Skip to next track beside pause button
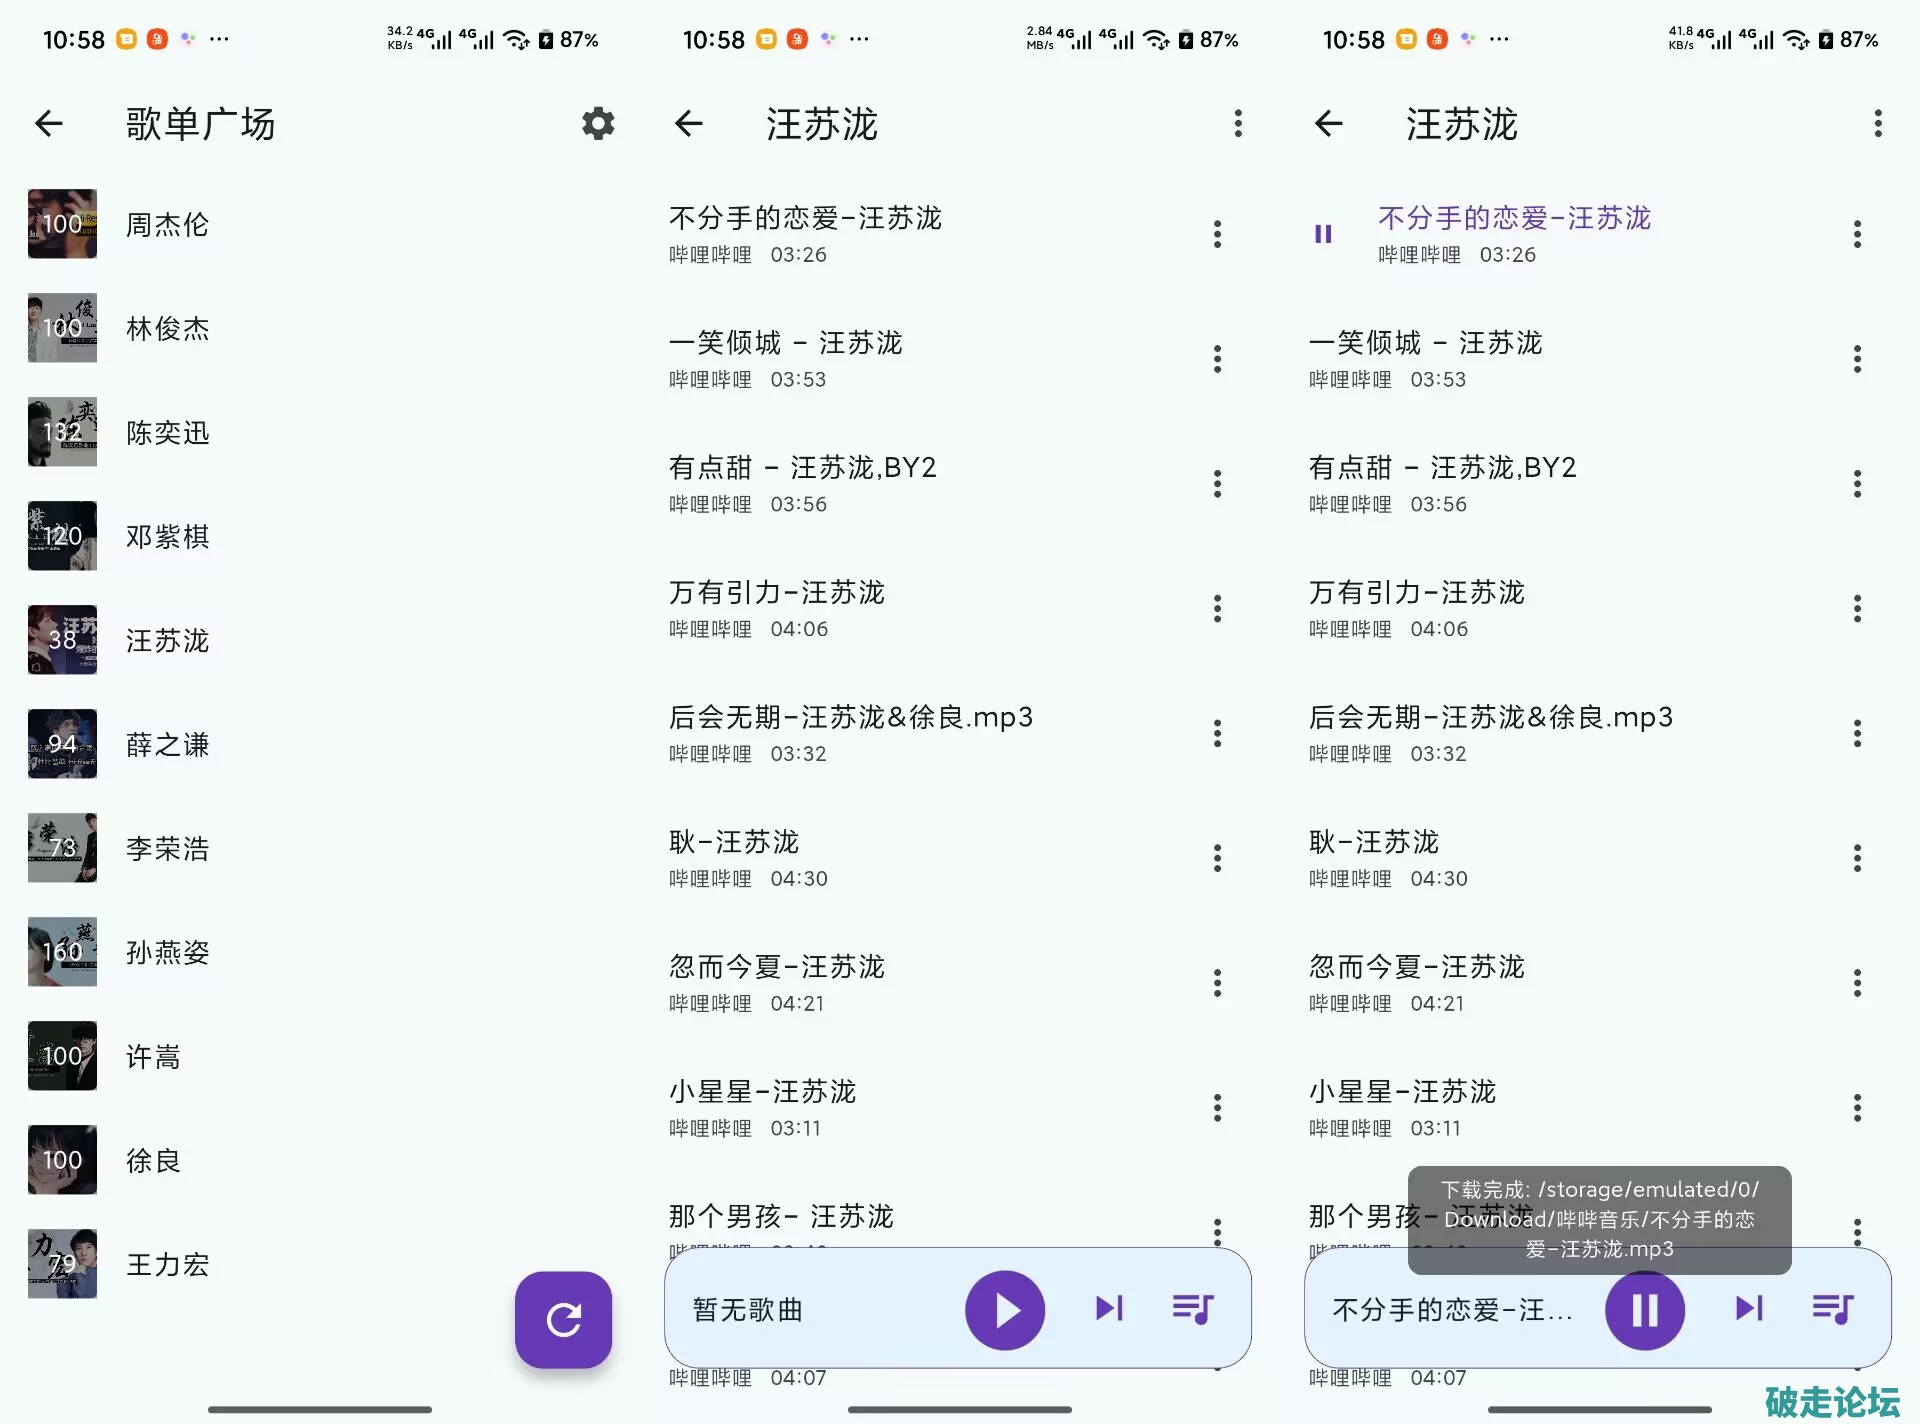The width and height of the screenshot is (1920, 1424). pos(1749,1308)
